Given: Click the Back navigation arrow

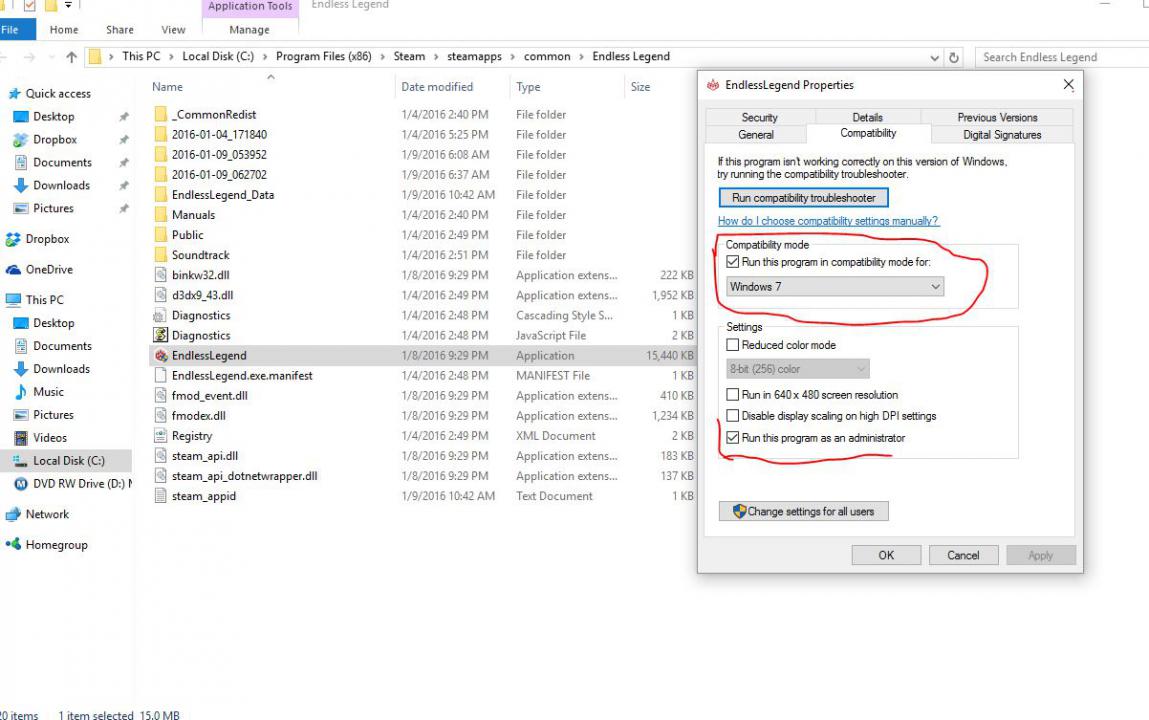Looking at the screenshot, I should (3, 57).
